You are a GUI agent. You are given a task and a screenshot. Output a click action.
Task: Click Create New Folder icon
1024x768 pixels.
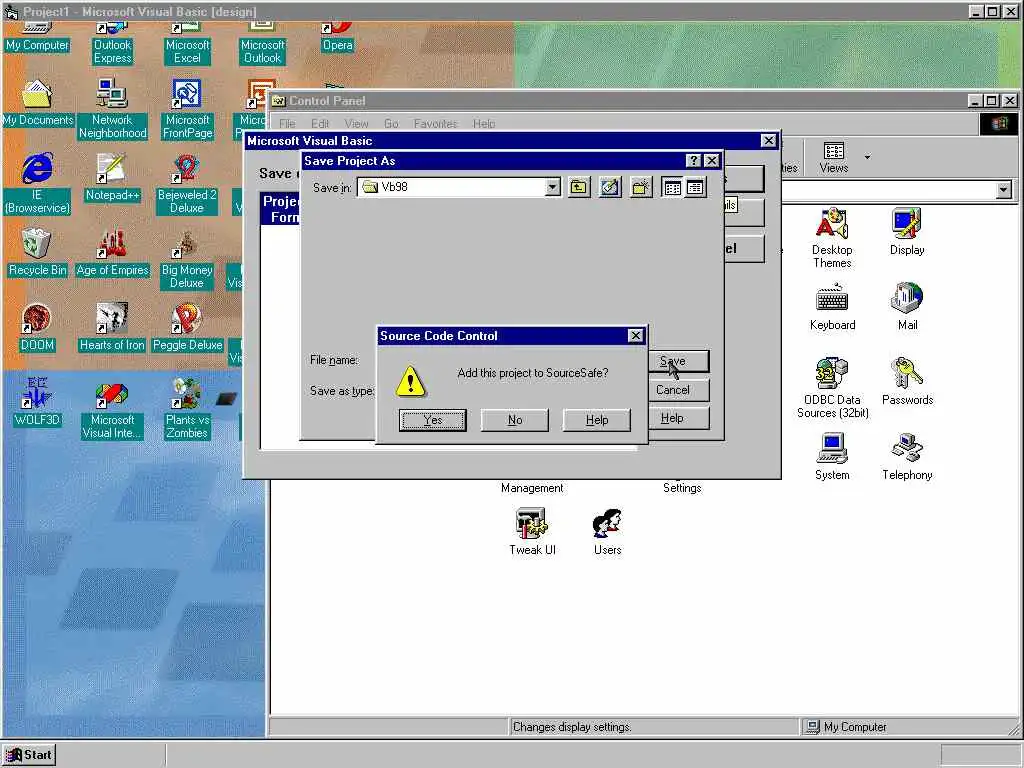[641, 187]
